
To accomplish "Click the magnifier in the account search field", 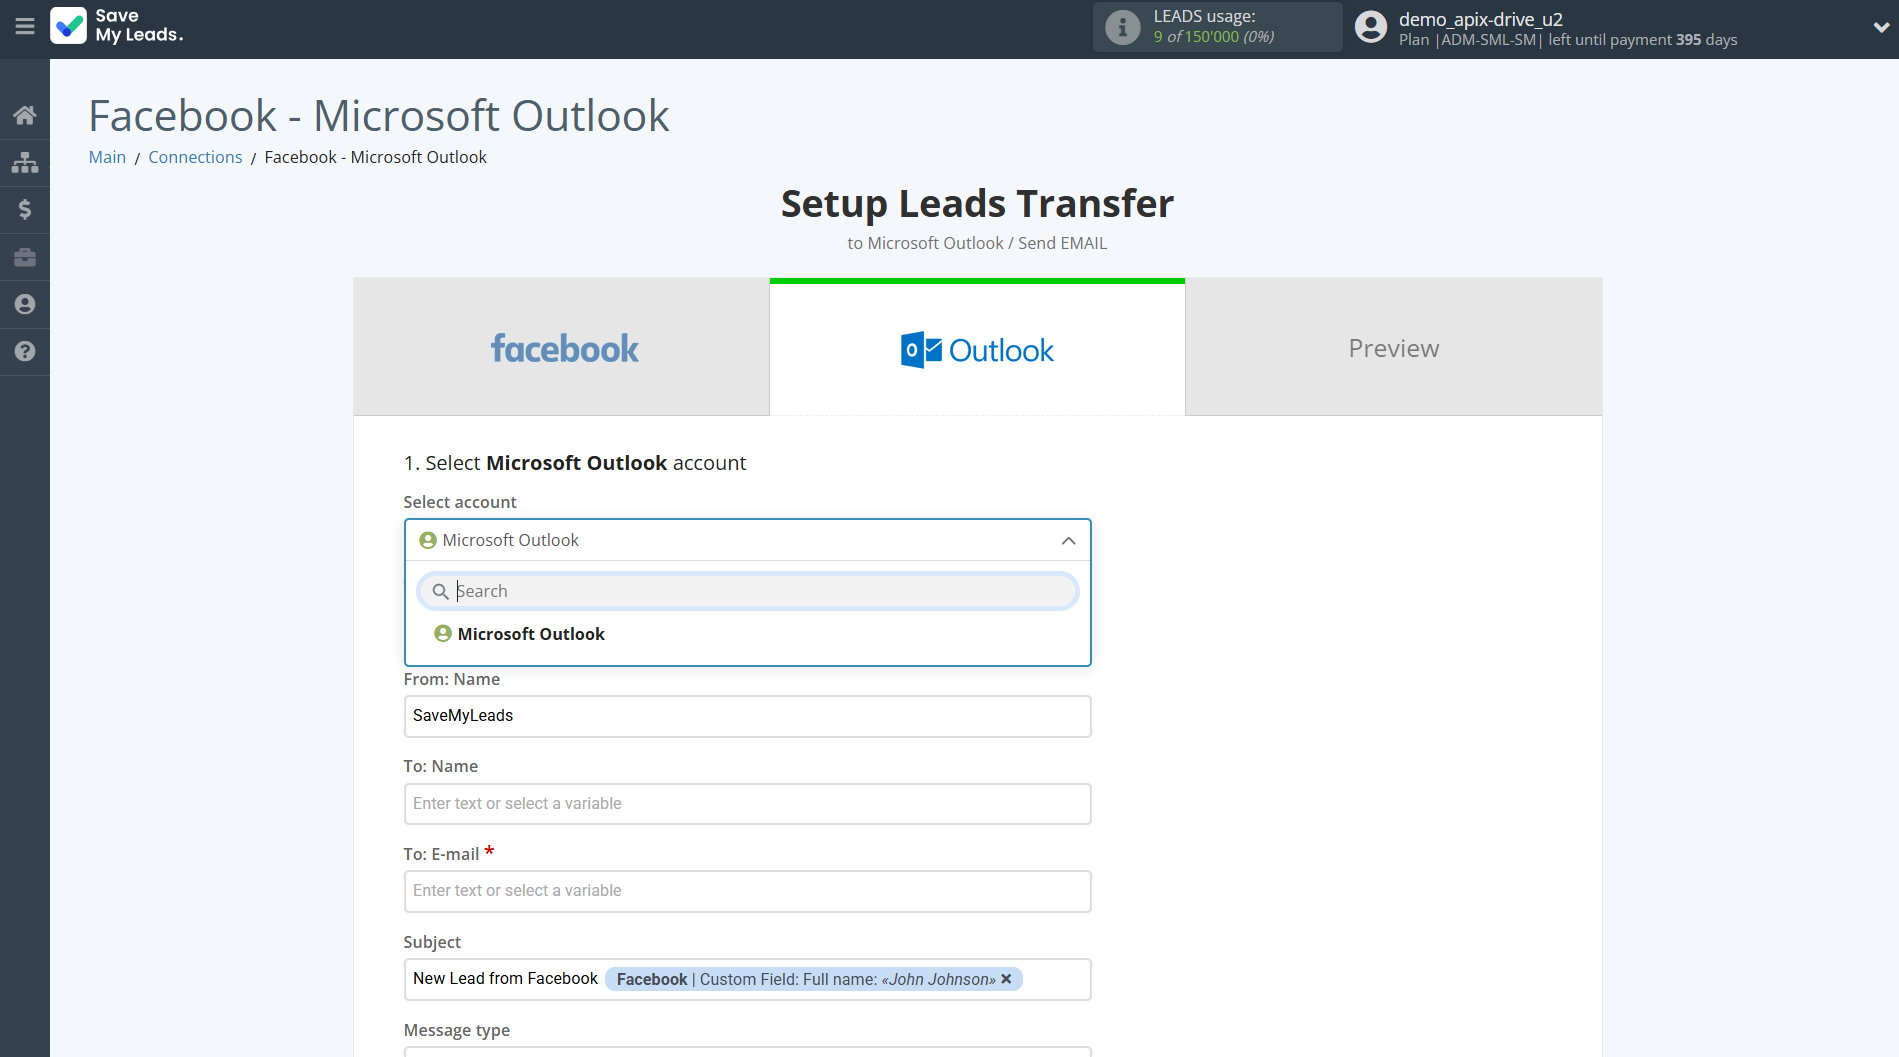I will point(440,591).
